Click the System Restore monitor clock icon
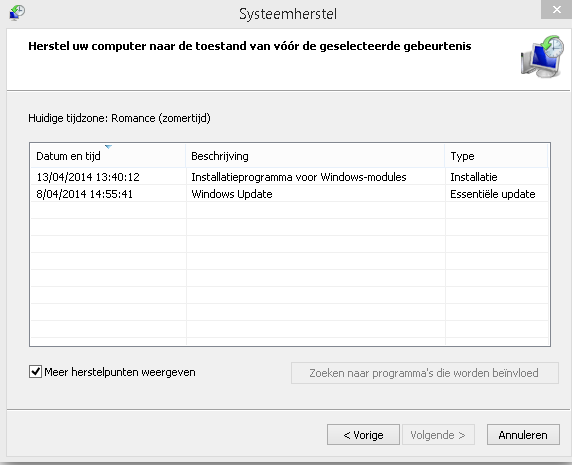This screenshot has width=572, height=465. pos(542,57)
